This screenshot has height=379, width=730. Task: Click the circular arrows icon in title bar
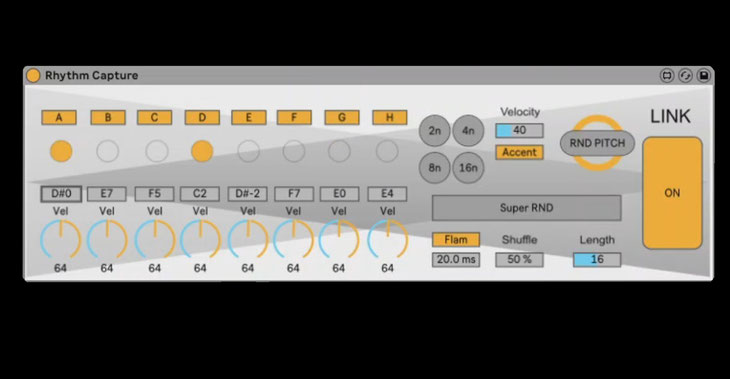tap(685, 75)
